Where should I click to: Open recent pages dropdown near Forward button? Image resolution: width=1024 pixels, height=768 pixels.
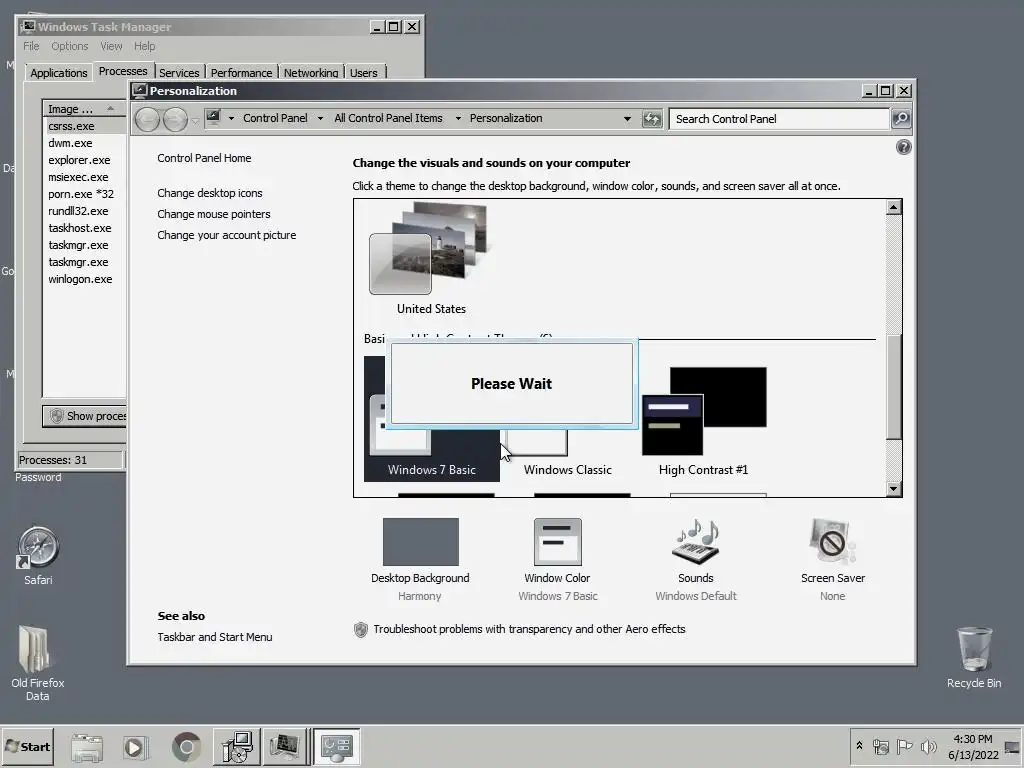(x=195, y=120)
